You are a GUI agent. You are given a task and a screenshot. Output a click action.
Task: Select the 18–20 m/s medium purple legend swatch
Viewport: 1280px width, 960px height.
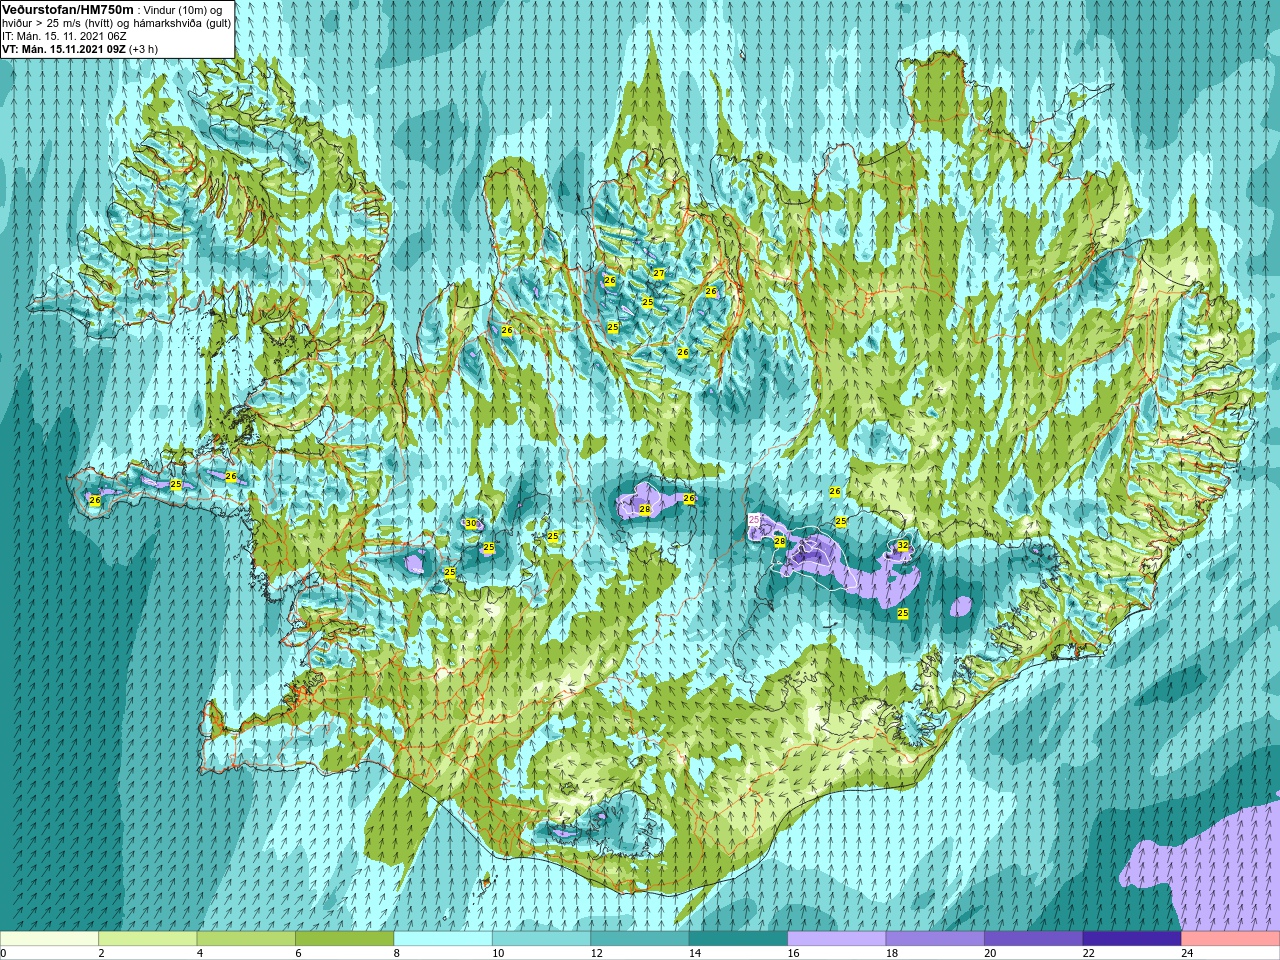[936, 939]
